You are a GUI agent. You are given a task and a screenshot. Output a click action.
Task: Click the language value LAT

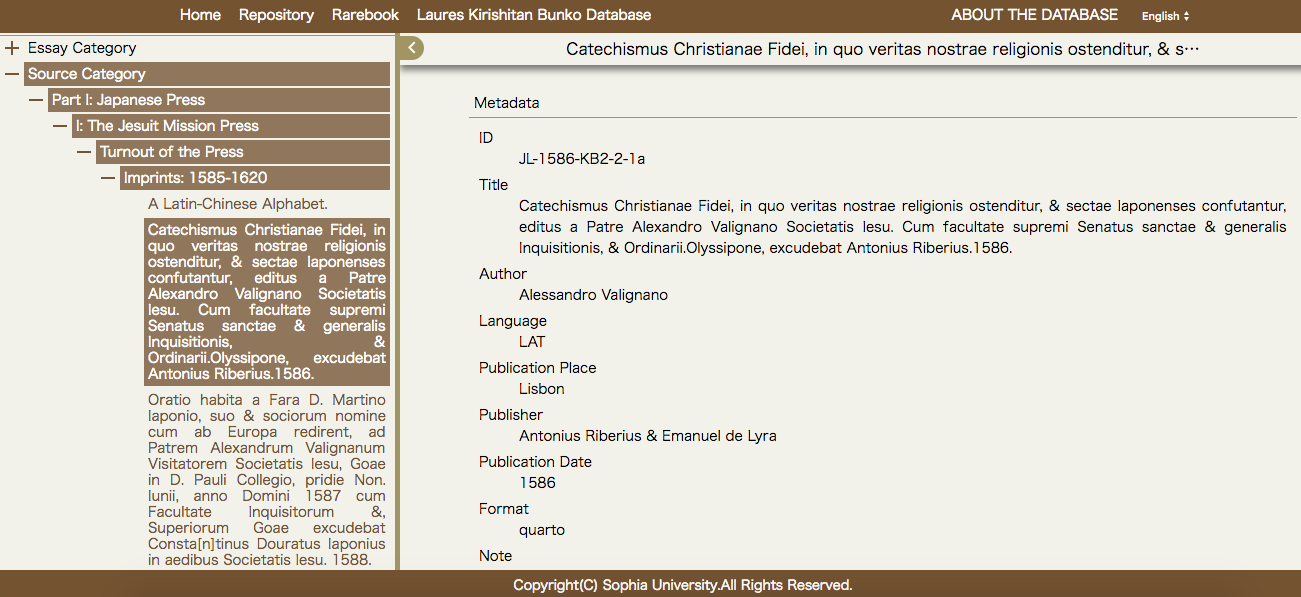tap(532, 342)
